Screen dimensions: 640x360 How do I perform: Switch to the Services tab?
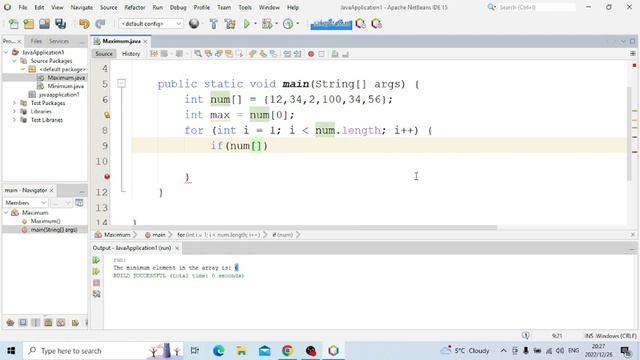point(59,41)
